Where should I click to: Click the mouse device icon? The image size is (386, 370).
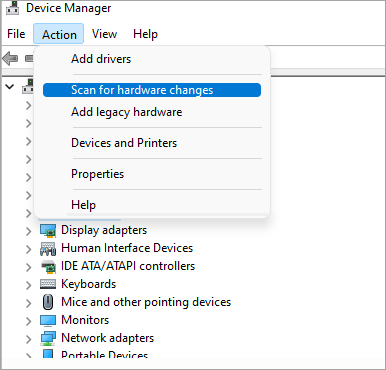(x=48, y=302)
